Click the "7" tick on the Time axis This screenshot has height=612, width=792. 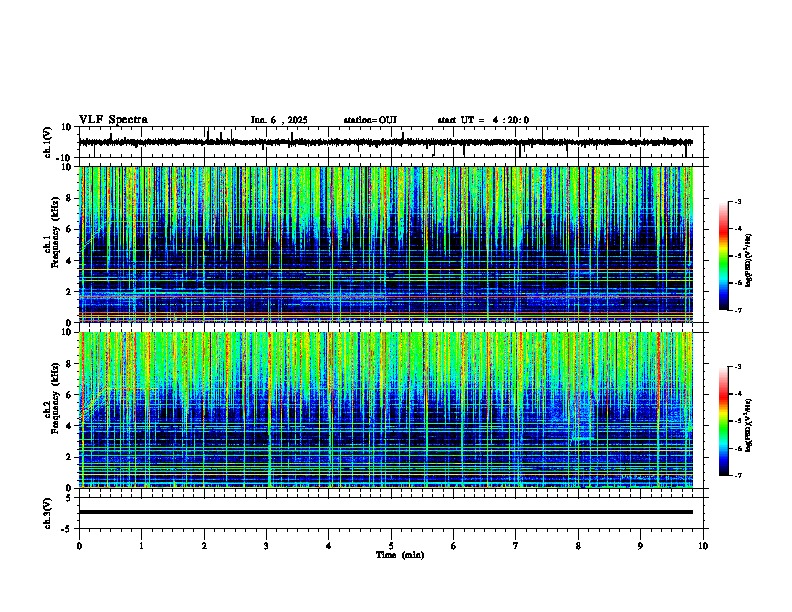(516, 546)
